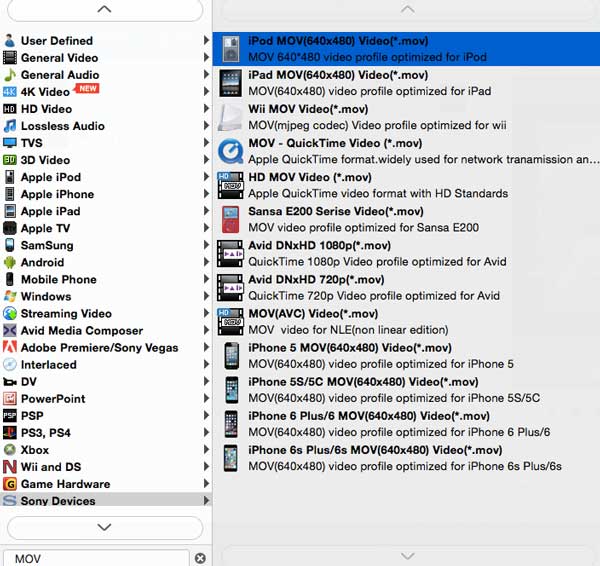Choose Sansa E200 Serise Video profile
This screenshot has width=600, height=566.
[x=406, y=219]
